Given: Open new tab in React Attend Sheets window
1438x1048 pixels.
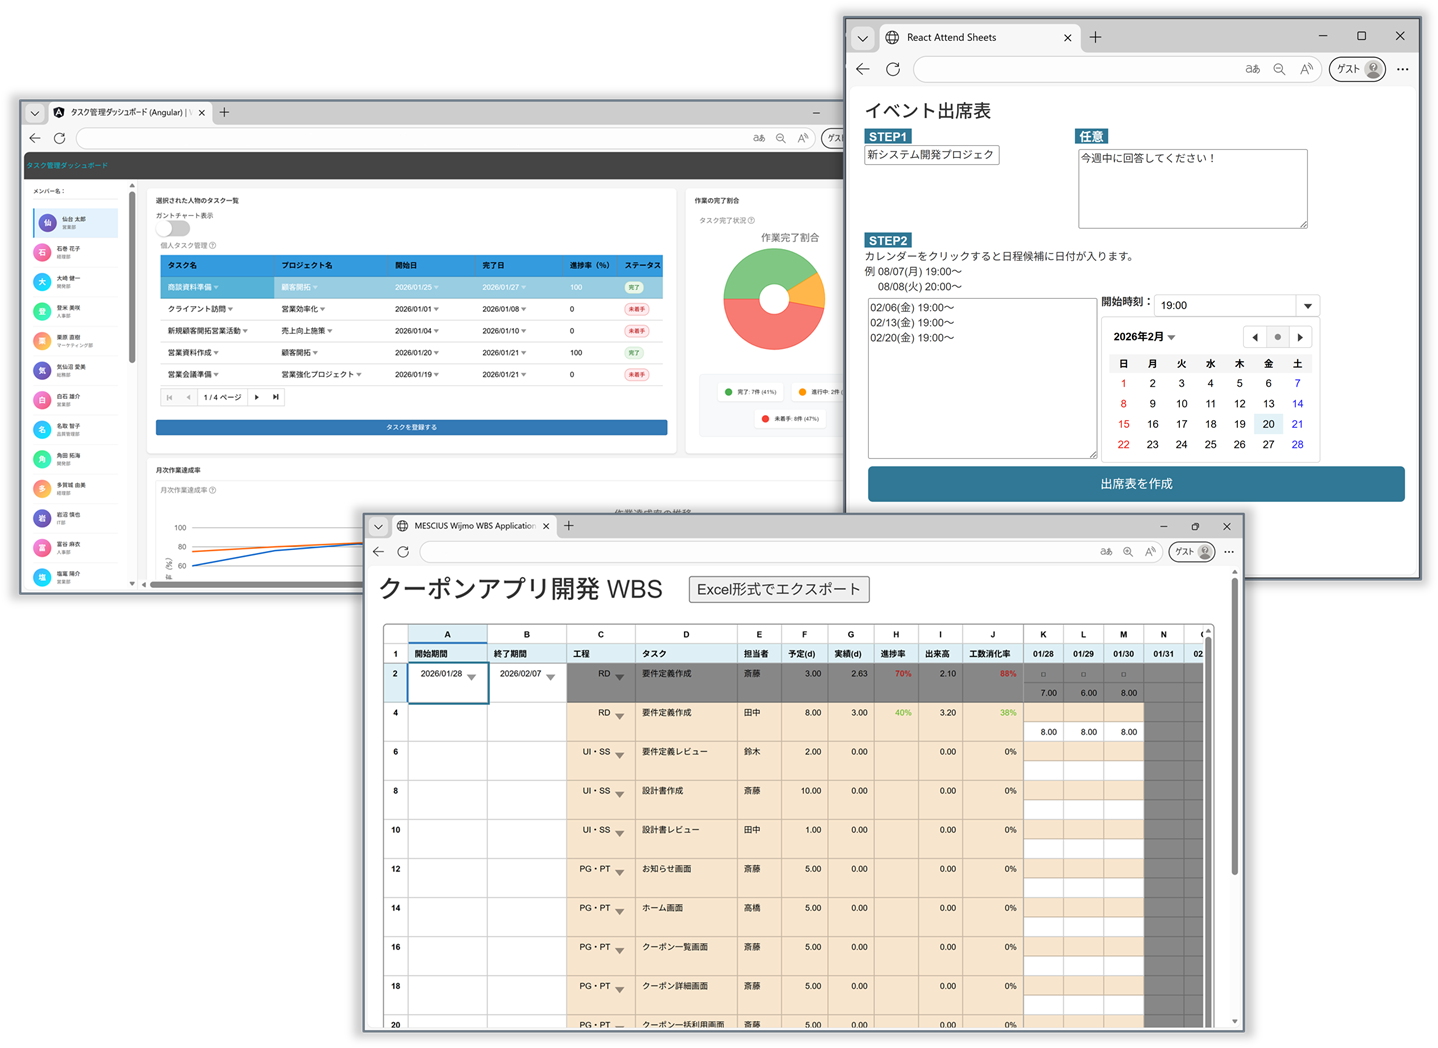Looking at the screenshot, I should click(x=1095, y=37).
